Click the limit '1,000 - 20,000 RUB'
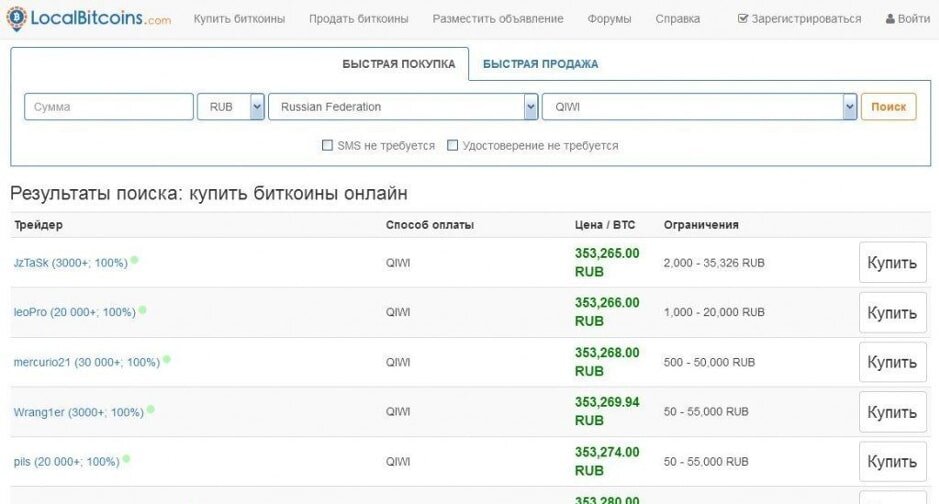Viewport: 939px width, 504px height. tap(714, 312)
